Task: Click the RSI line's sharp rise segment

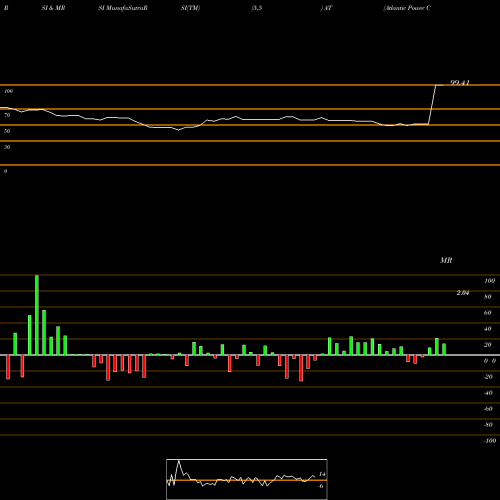Action: [432, 105]
